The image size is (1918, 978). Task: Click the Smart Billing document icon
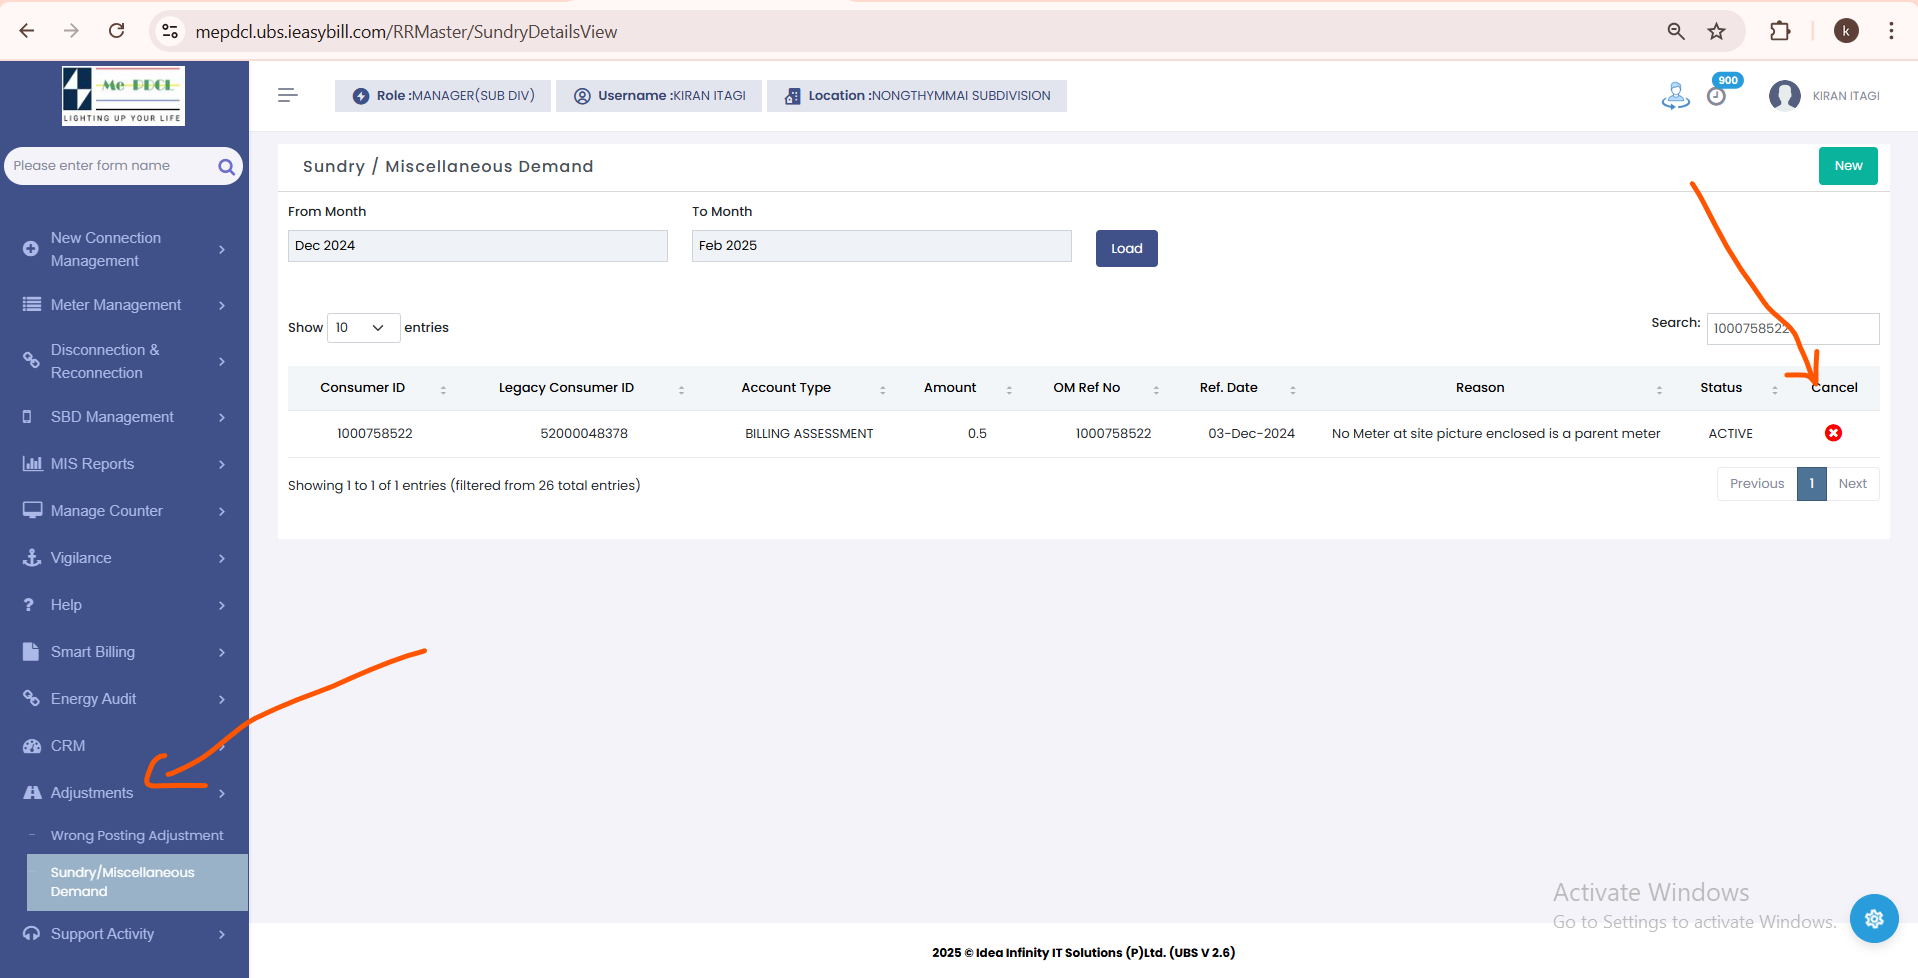31,651
